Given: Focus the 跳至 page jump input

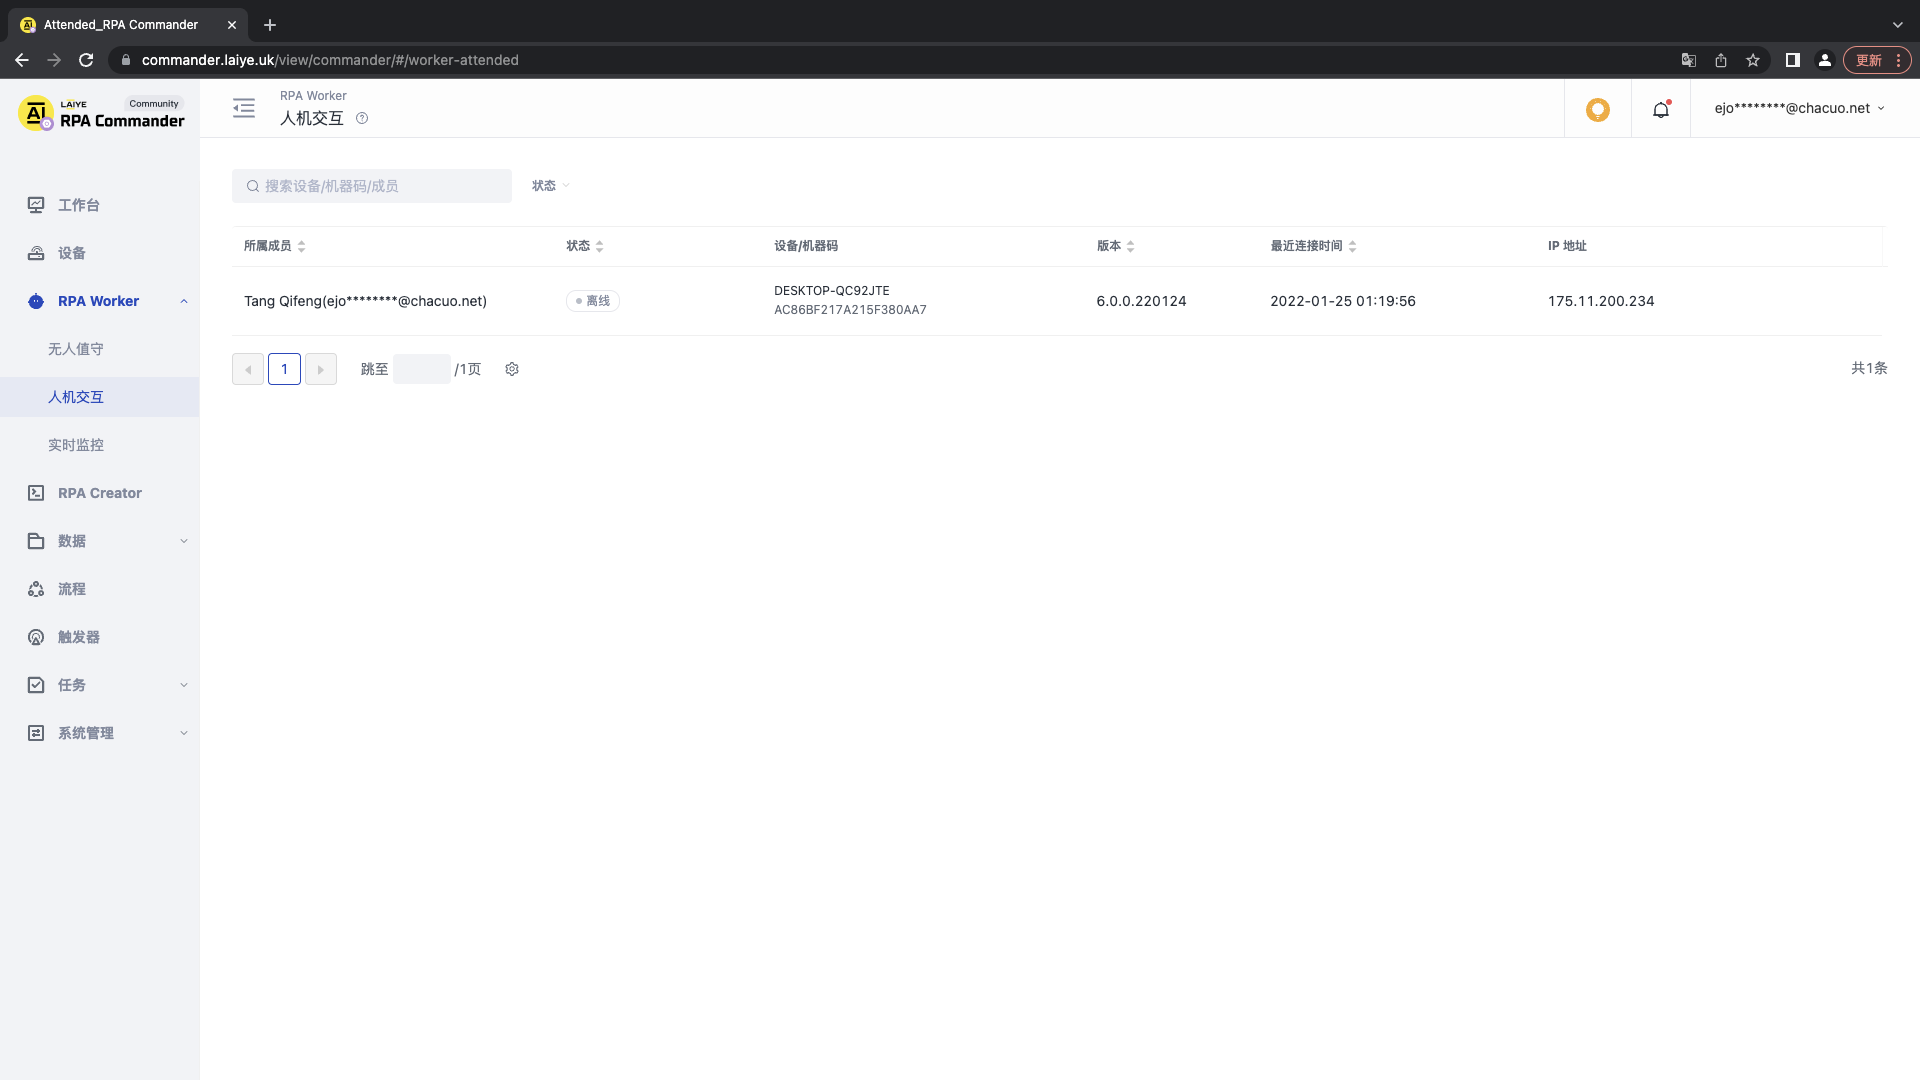Looking at the screenshot, I should pos(422,369).
